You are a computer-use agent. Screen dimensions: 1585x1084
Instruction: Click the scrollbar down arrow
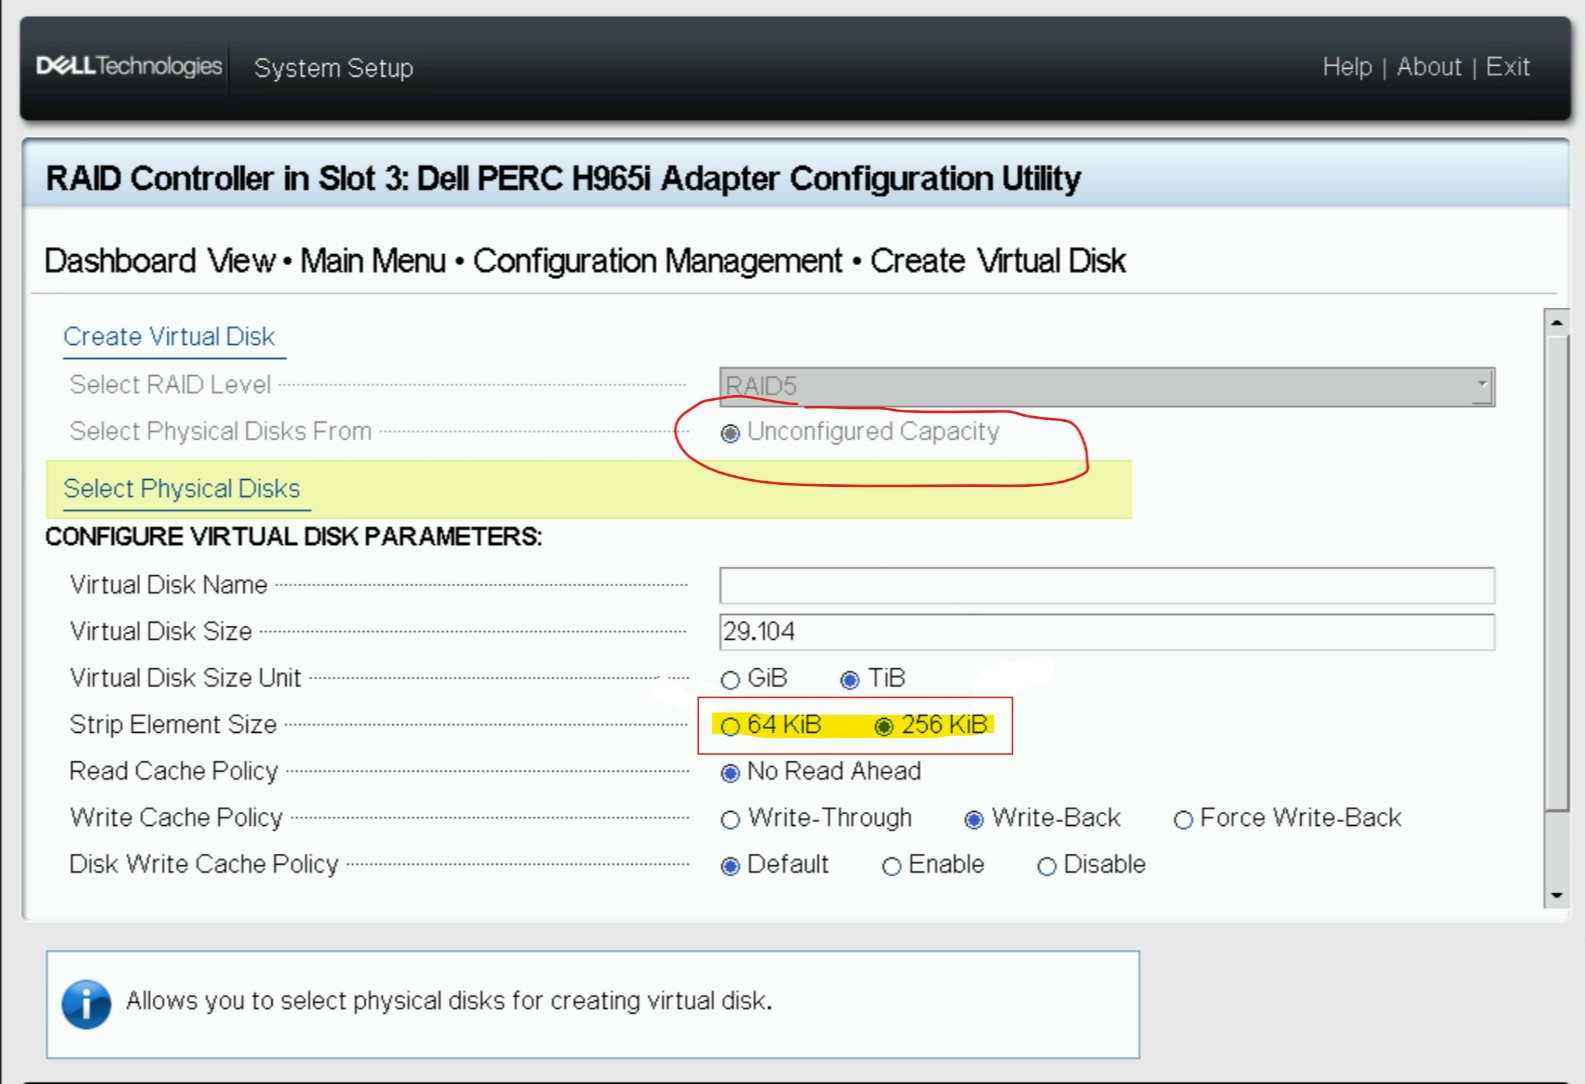pos(1557,896)
